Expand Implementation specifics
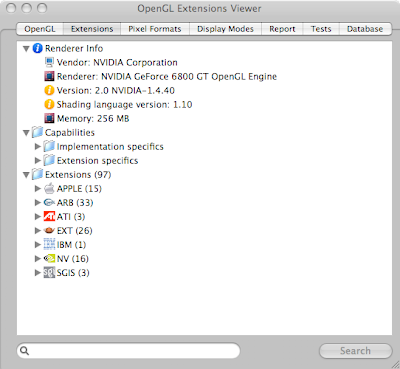The image size is (400, 369). 38,146
